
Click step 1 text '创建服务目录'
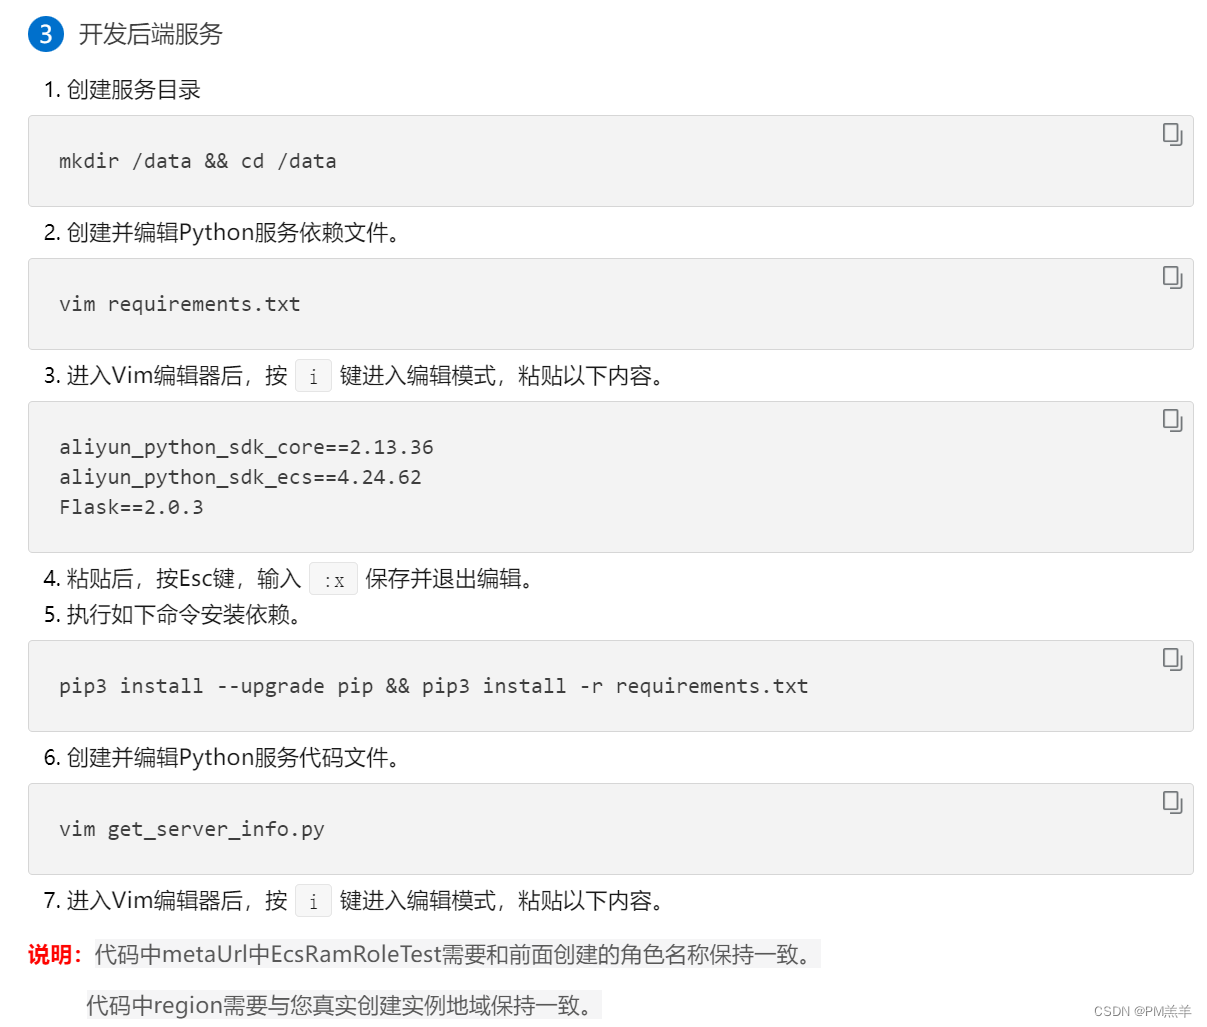coord(134,90)
